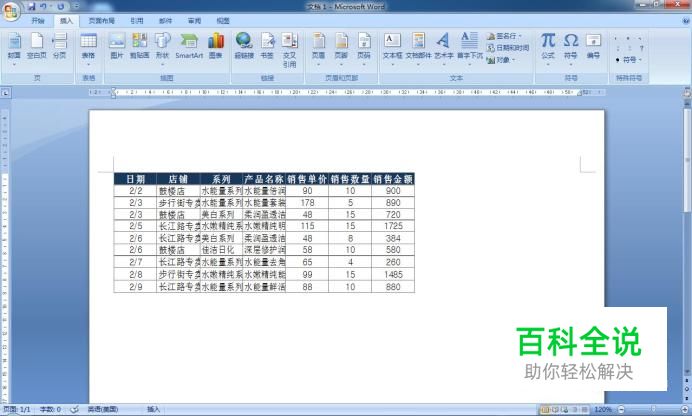Insert a chart (图表)
The image size is (692, 416).
click(x=216, y=46)
